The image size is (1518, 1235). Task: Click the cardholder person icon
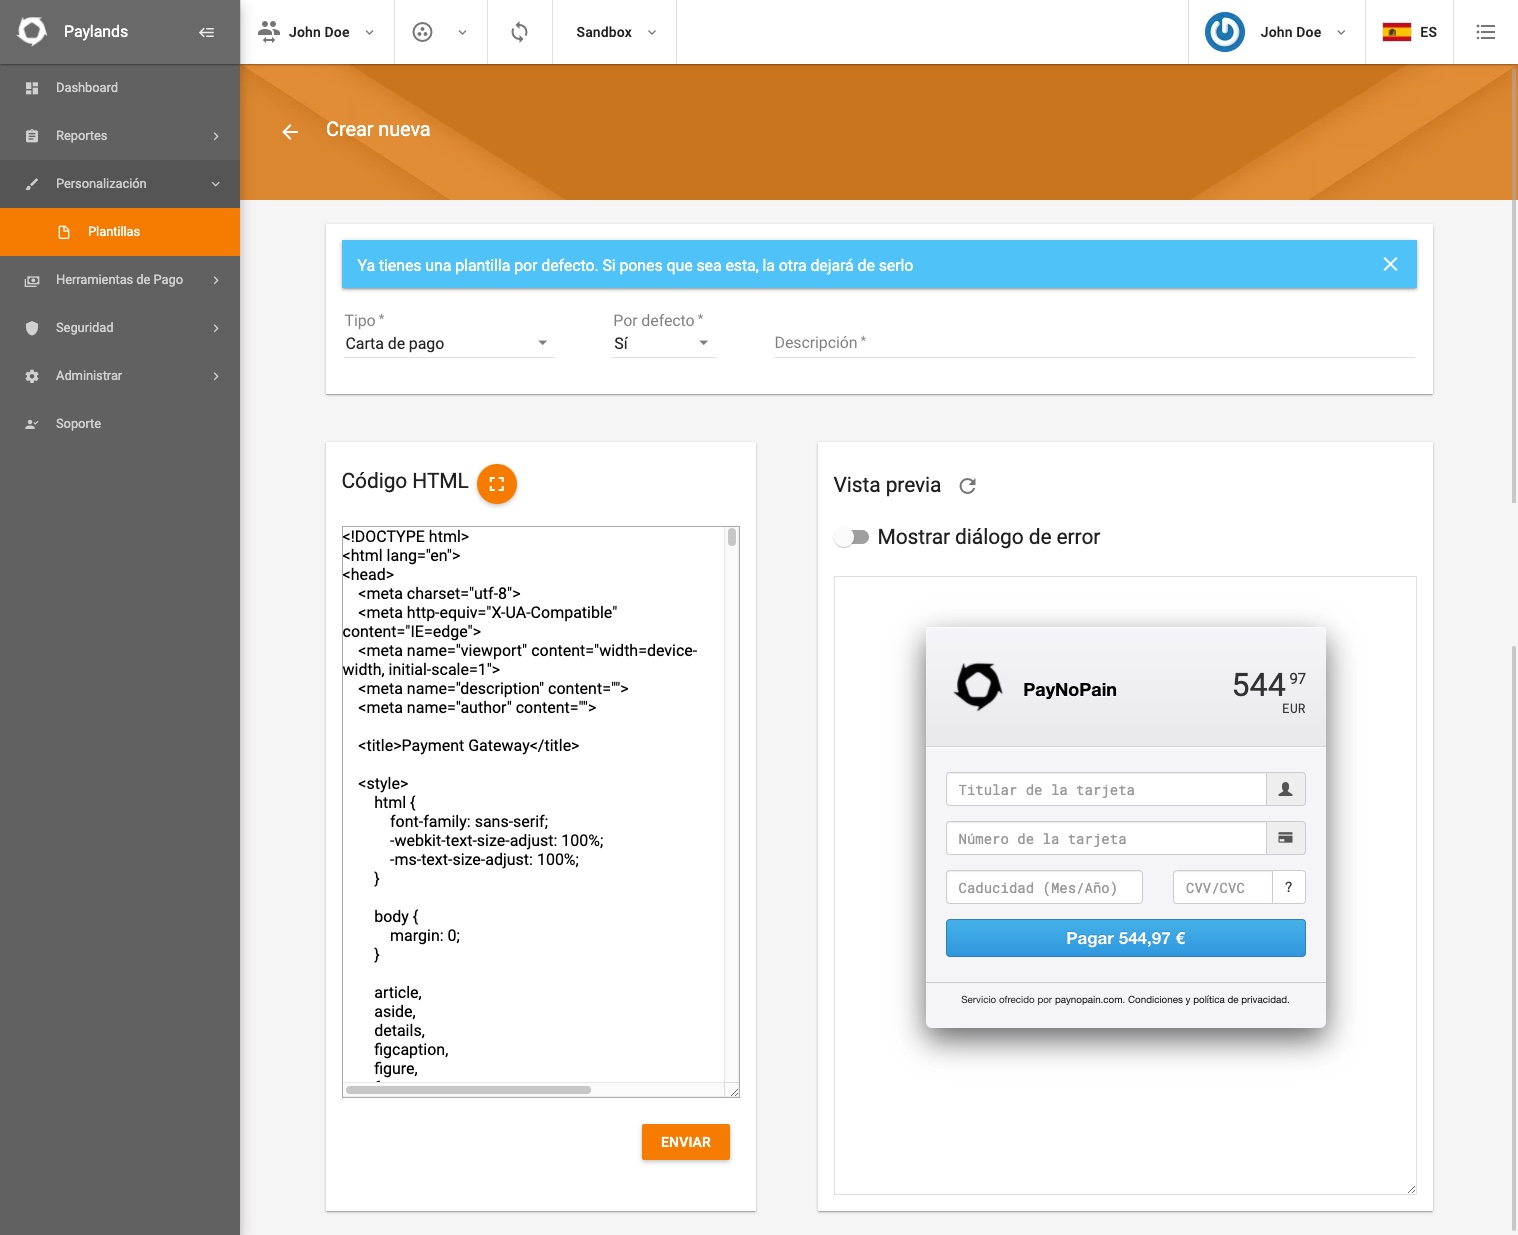coord(1286,790)
